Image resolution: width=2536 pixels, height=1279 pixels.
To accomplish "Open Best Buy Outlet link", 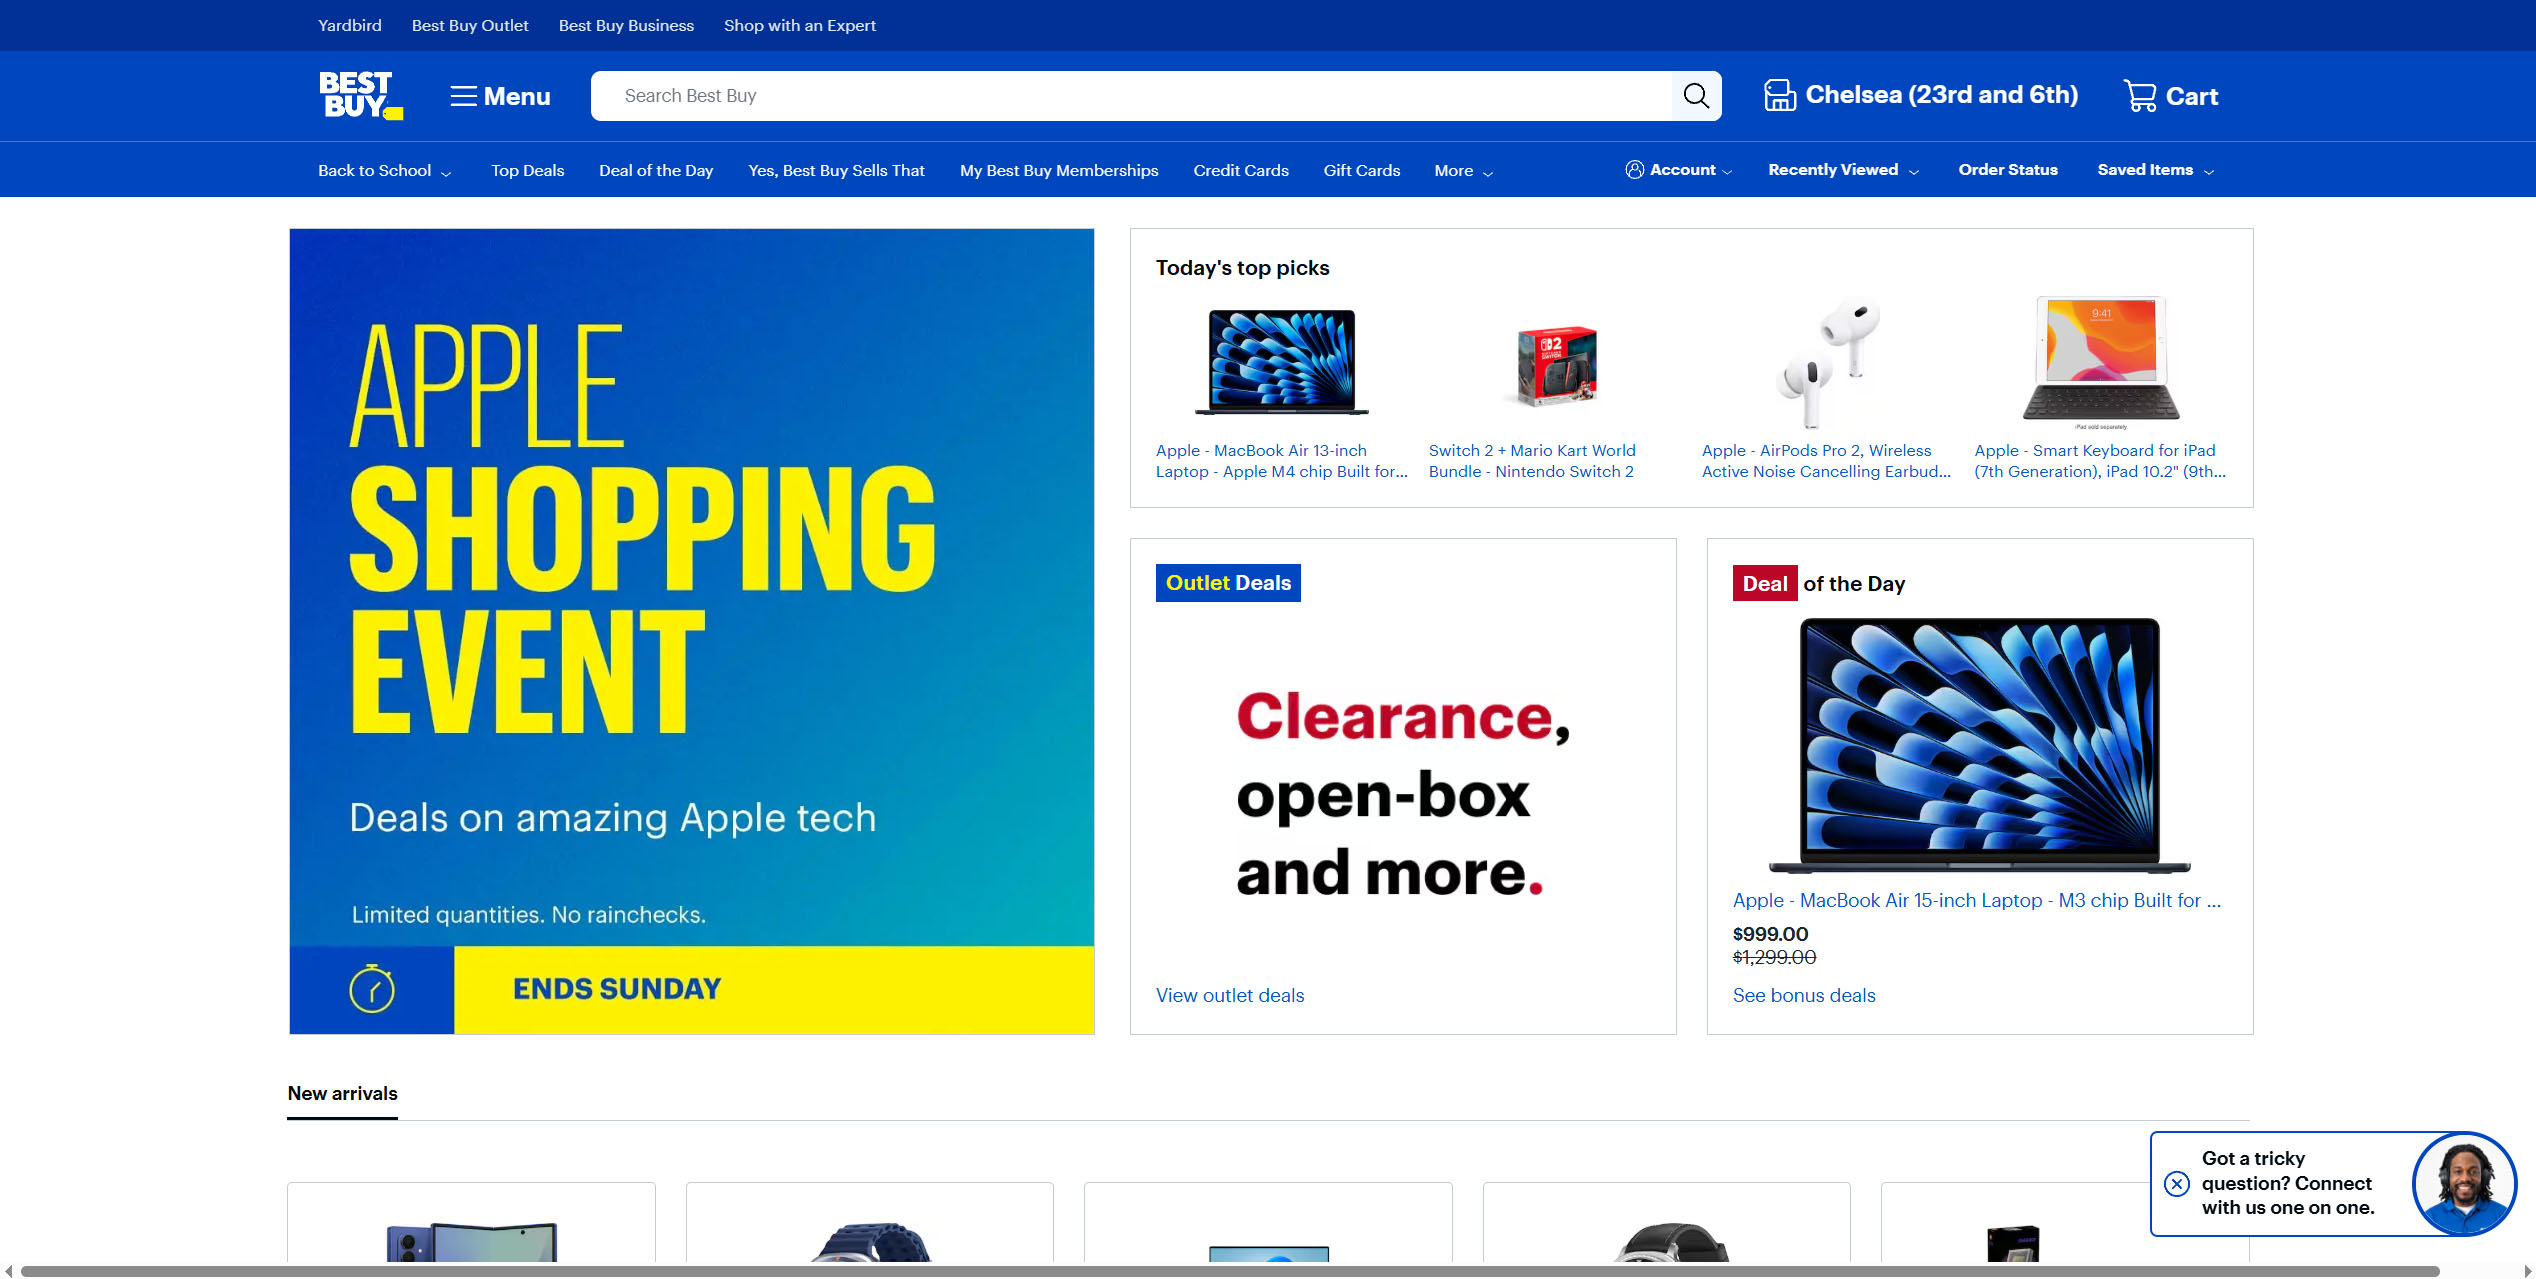I will pyautogui.click(x=470, y=26).
